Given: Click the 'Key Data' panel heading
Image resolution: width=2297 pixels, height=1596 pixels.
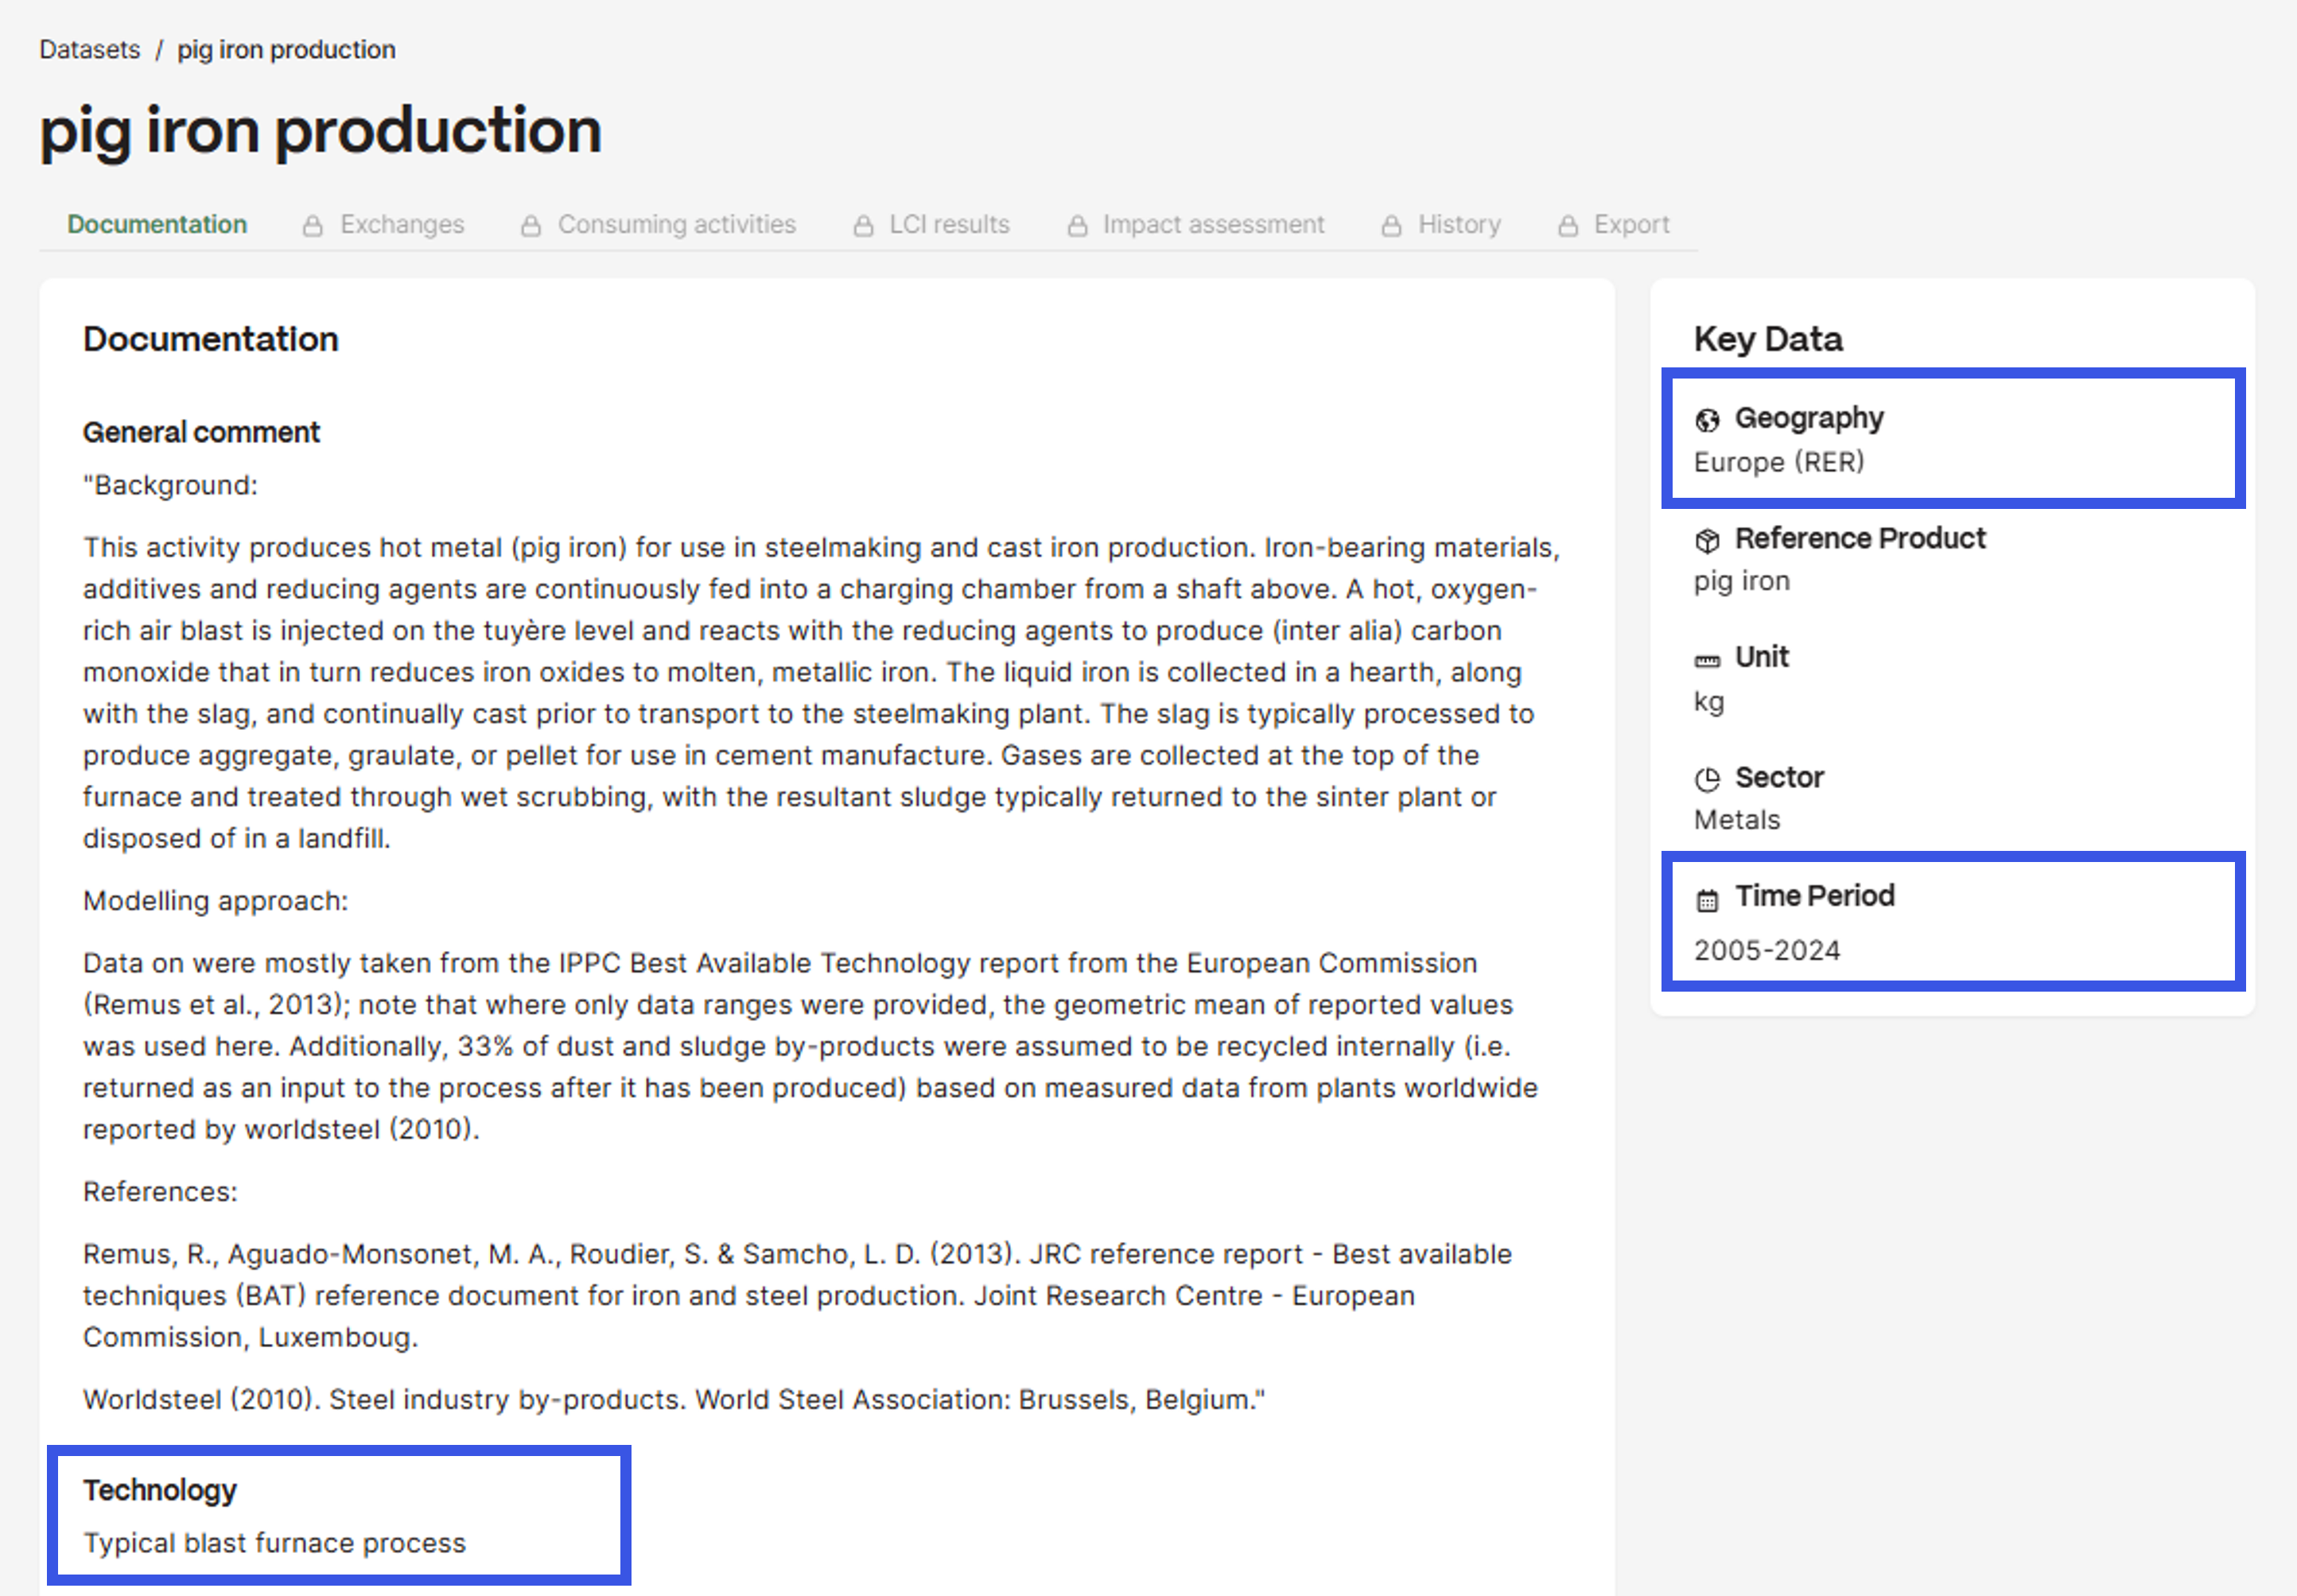Looking at the screenshot, I should pos(1768,339).
